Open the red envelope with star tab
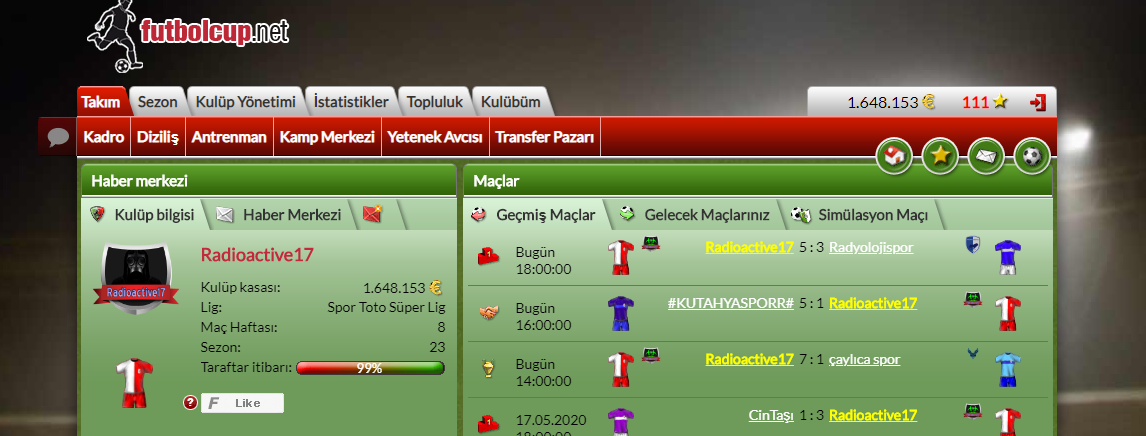The width and height of the screenshot is (1146, 436). (373, 214)
